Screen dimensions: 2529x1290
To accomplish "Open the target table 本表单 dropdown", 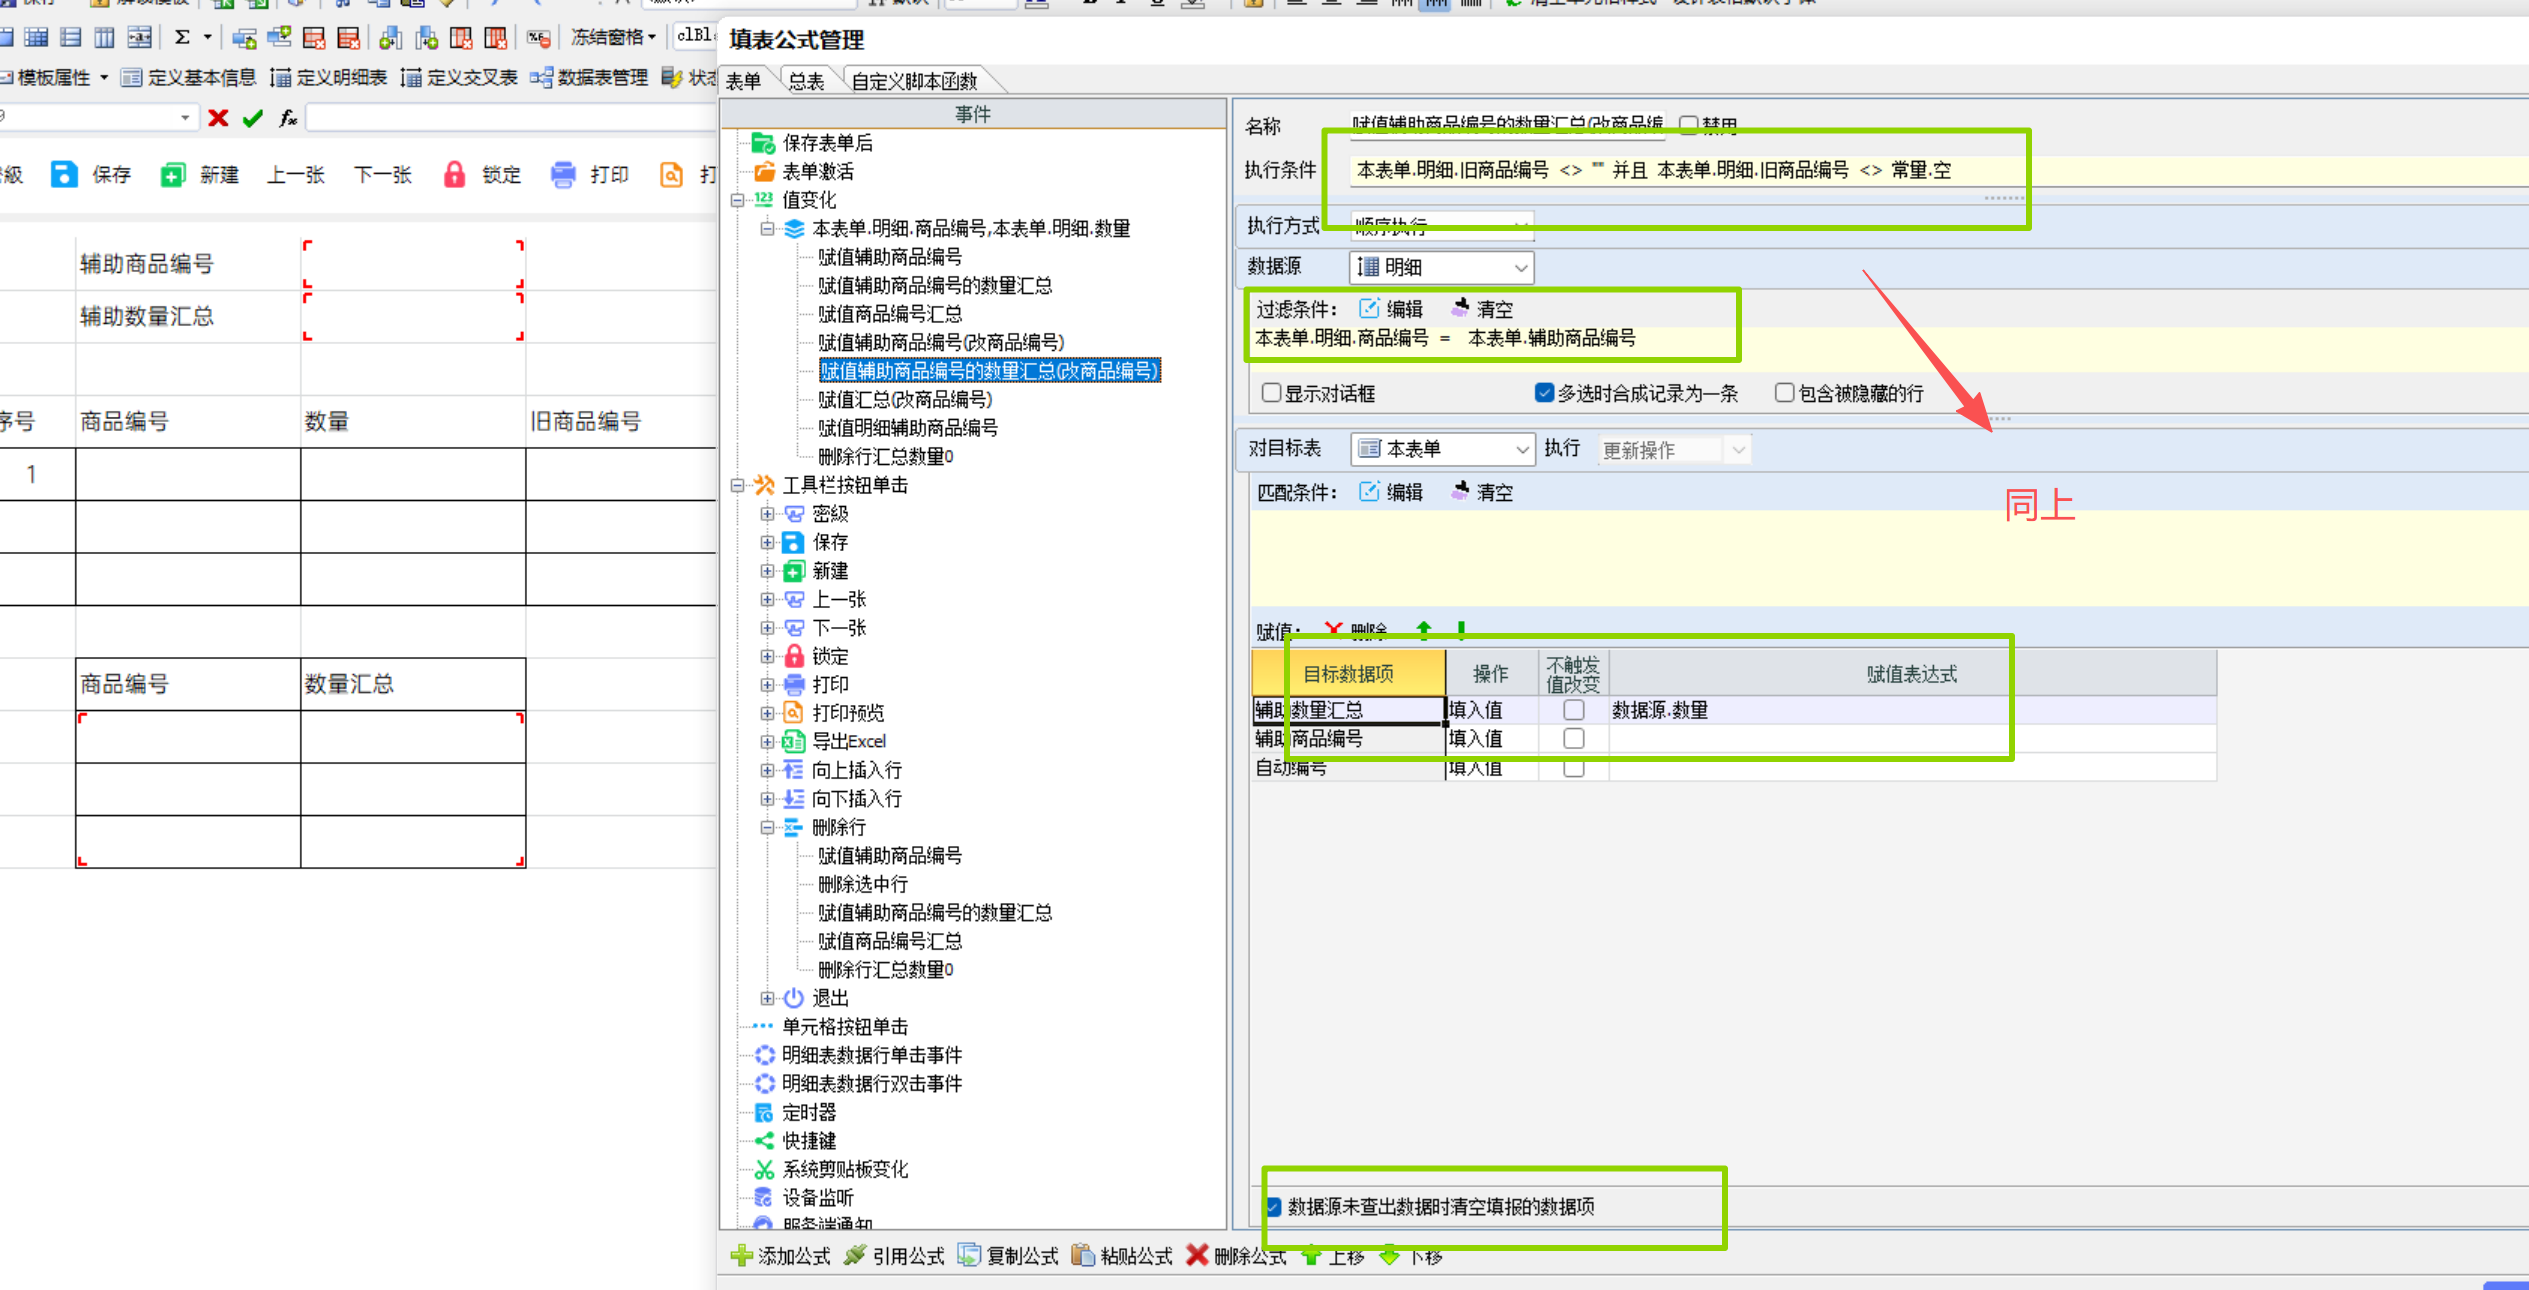I will pos(1522,450).
